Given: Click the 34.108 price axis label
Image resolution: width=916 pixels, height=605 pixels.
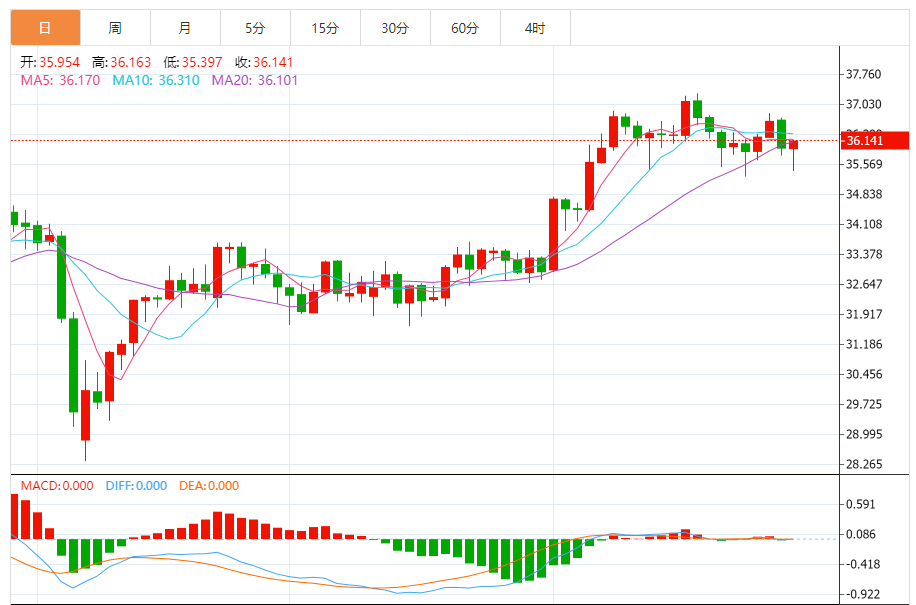Looking at the screenshot, I should point(864,224).
